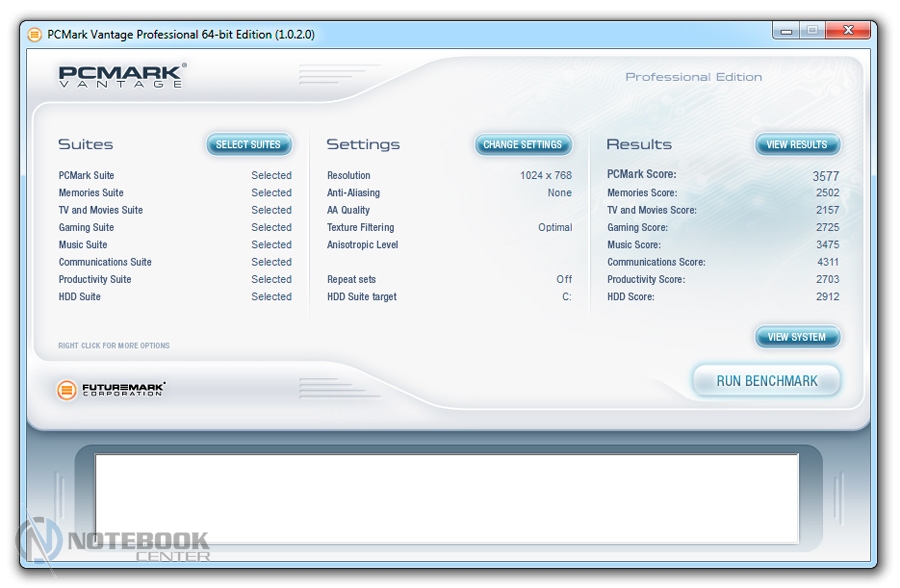Toggle the HDD Suite selection
Image resolution: width=900 pixels, height=588 pixels.
[271, 297]
